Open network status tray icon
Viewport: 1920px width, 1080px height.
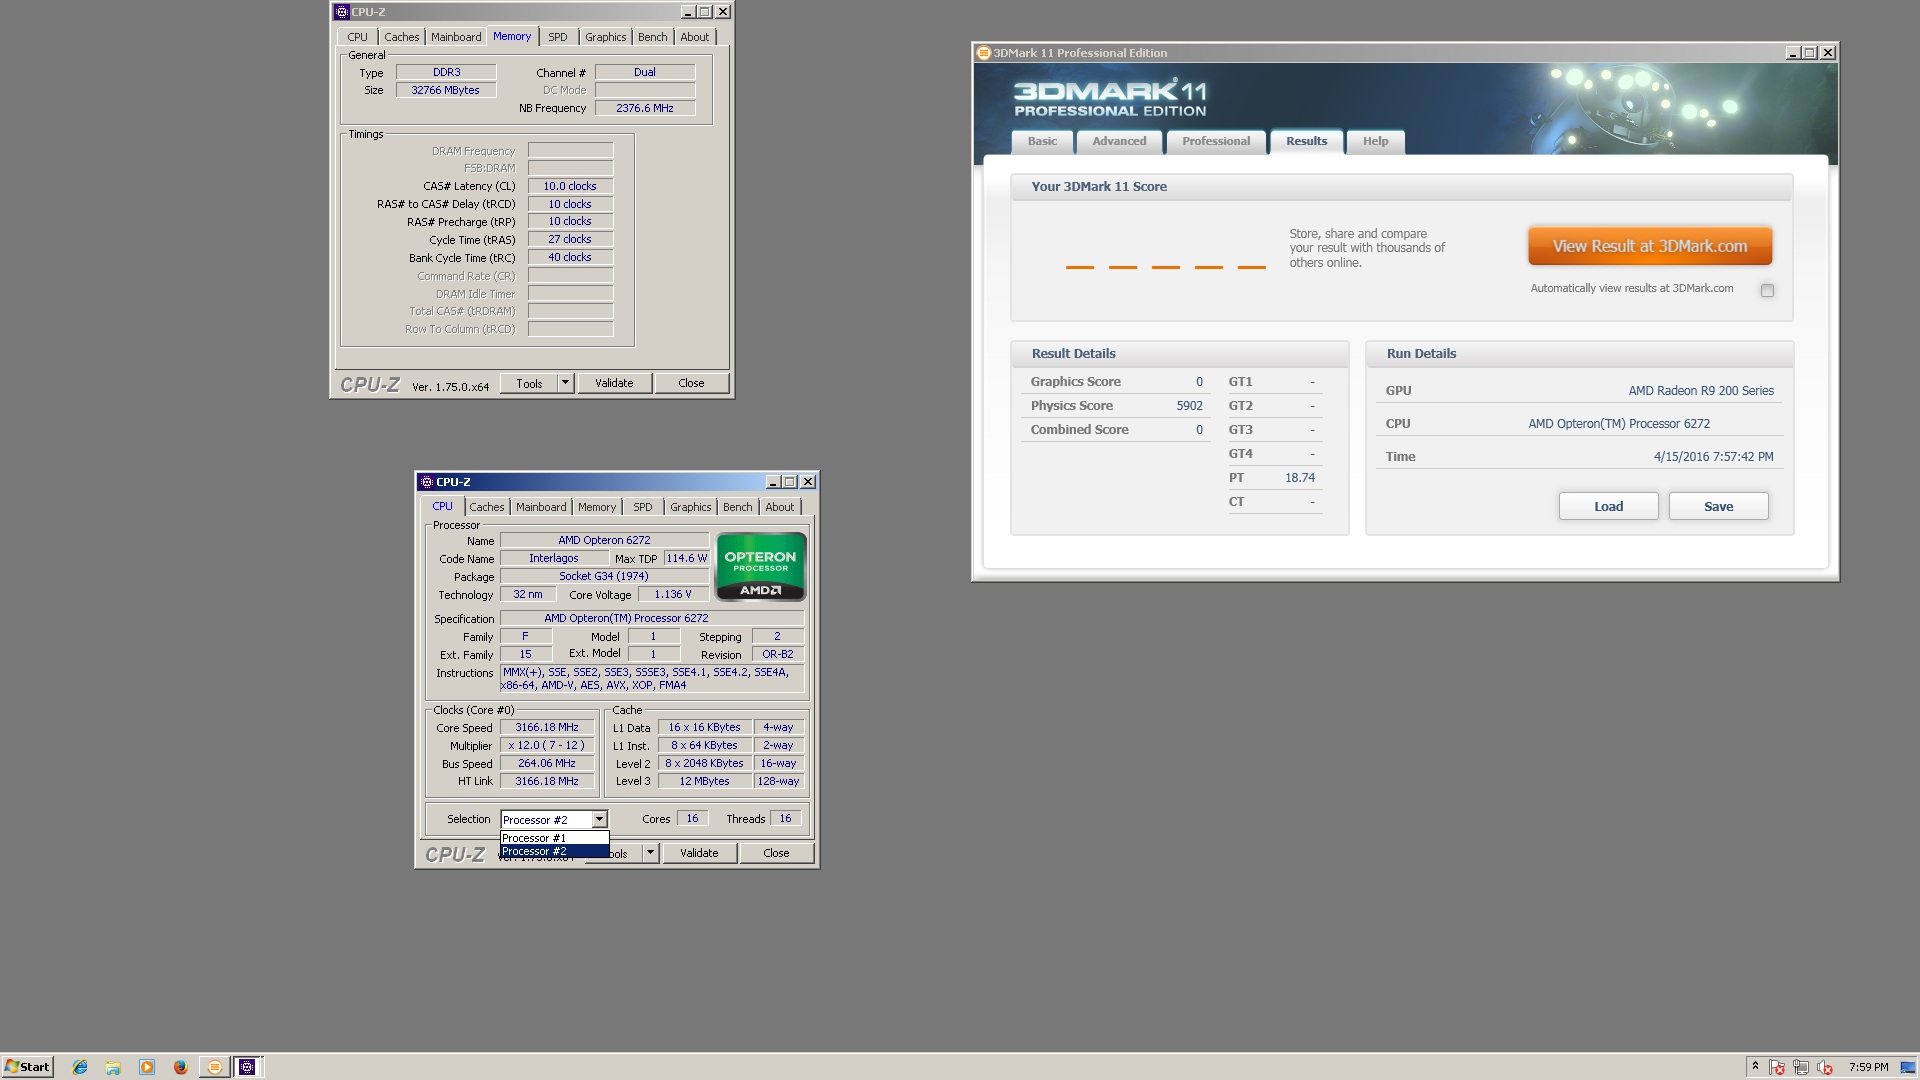(1801, 1067)
